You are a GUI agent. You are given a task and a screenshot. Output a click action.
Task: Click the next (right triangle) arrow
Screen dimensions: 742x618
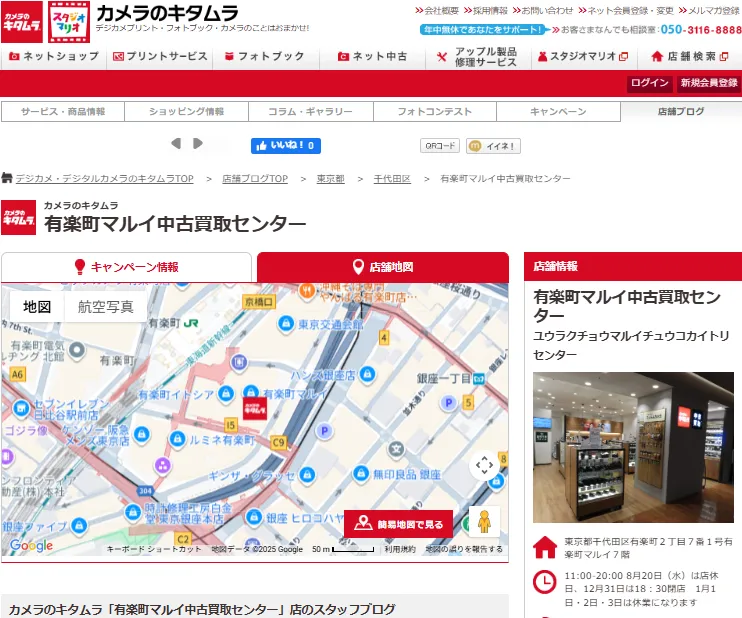(x=198, y=143)
